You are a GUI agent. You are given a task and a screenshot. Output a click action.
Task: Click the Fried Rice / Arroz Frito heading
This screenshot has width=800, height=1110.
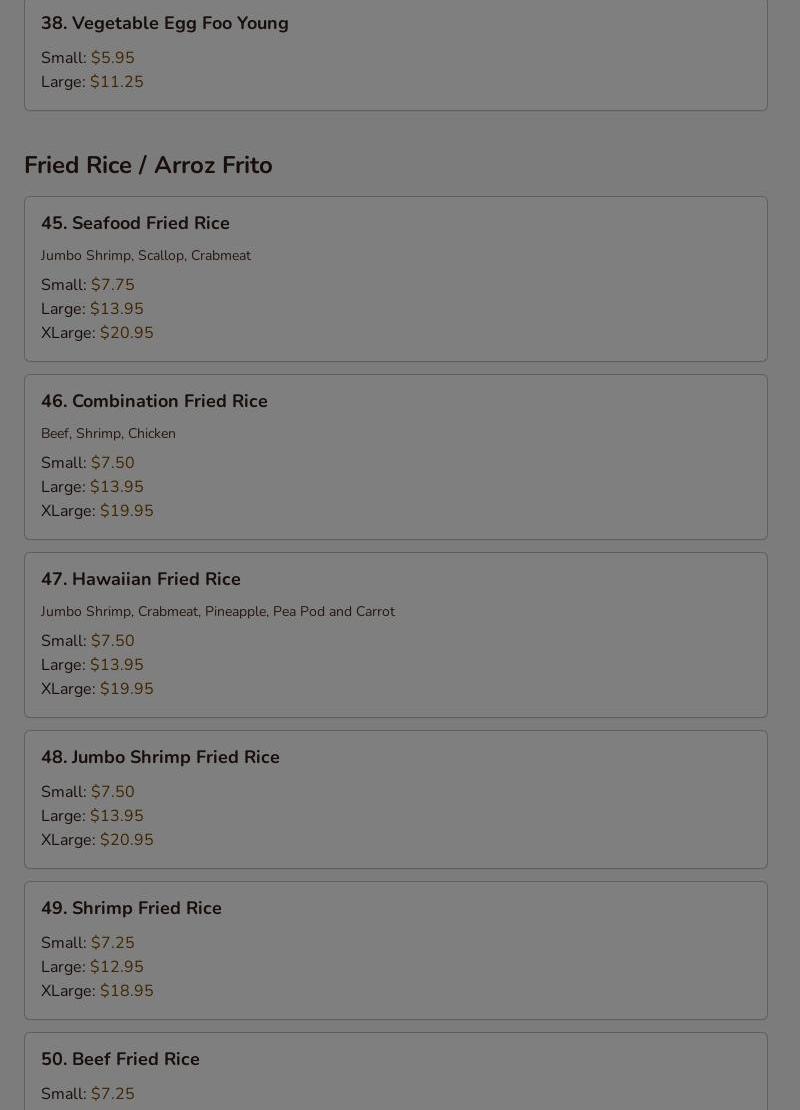tap(148, 165)
